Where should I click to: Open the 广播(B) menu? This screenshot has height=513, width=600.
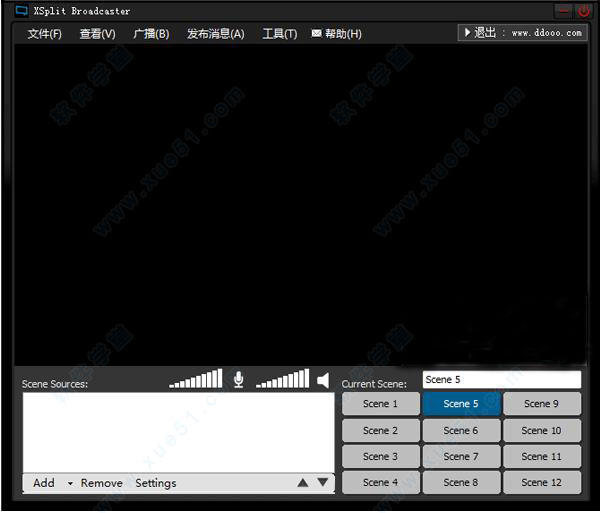[x=151, y=34]
